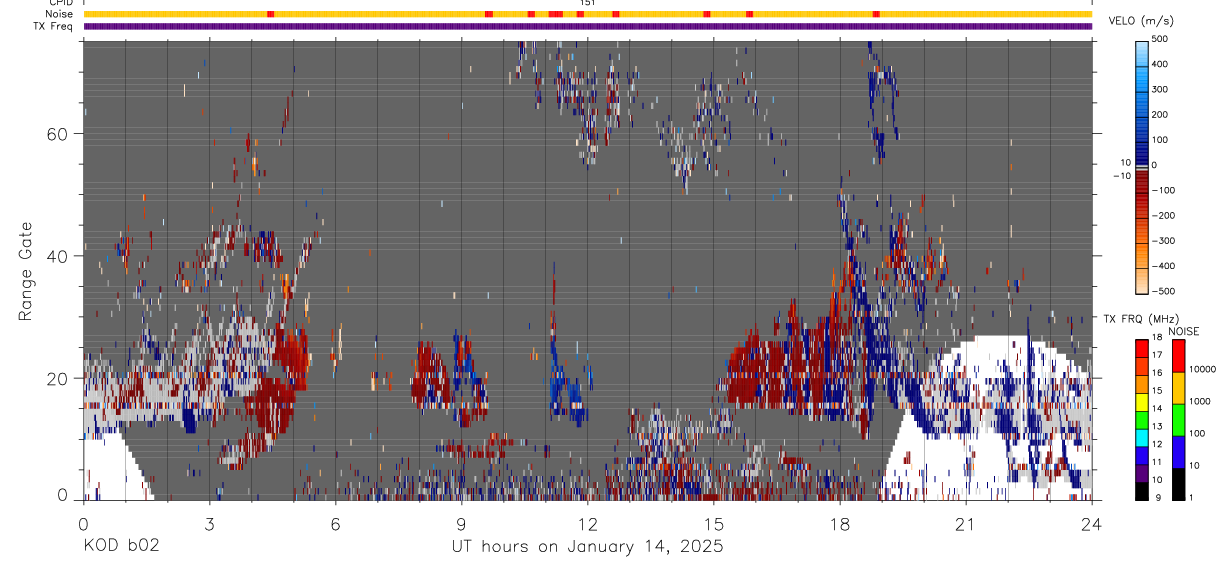Click the 500 label on the velocity scale

pyautogui.click(x=1162, y=40)
